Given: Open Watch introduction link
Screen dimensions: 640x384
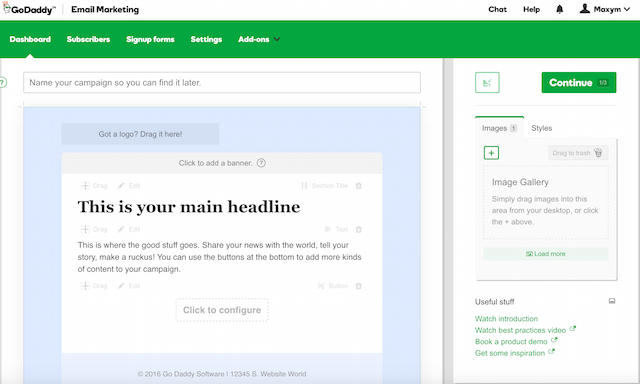Looking at the screenshot, I should (x=506, y=319).
